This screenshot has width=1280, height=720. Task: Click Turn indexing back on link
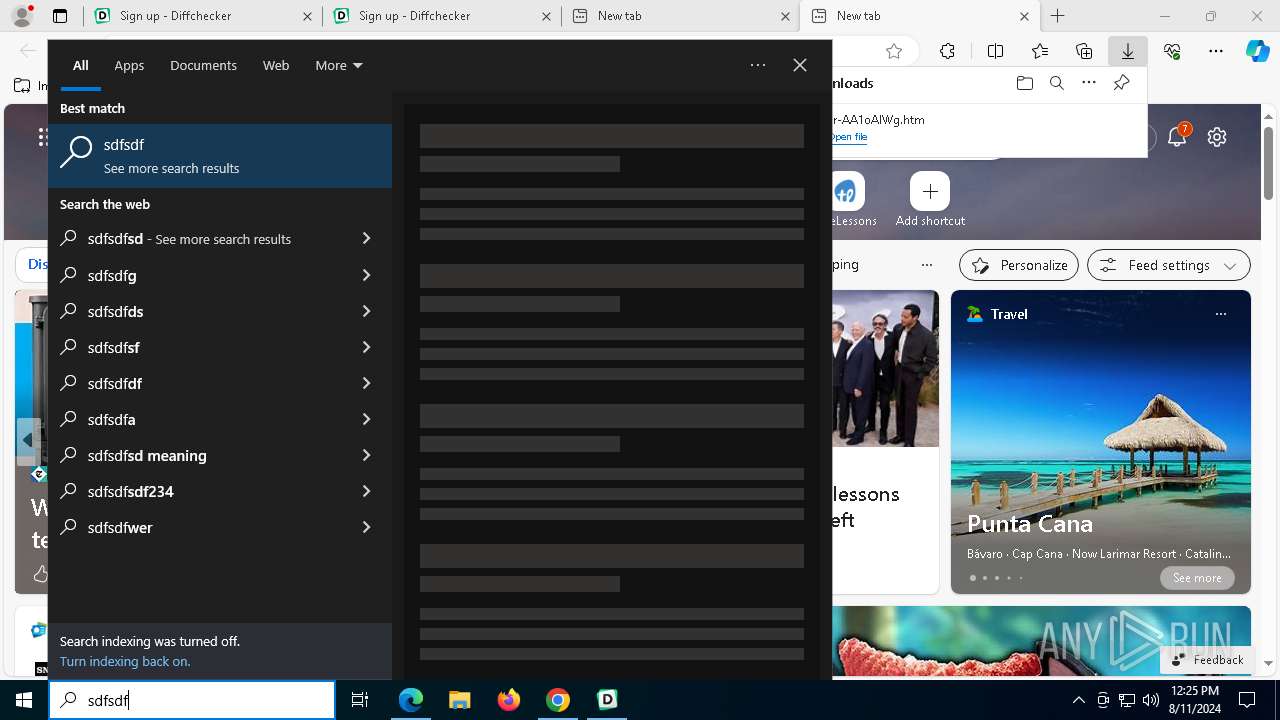125,662
